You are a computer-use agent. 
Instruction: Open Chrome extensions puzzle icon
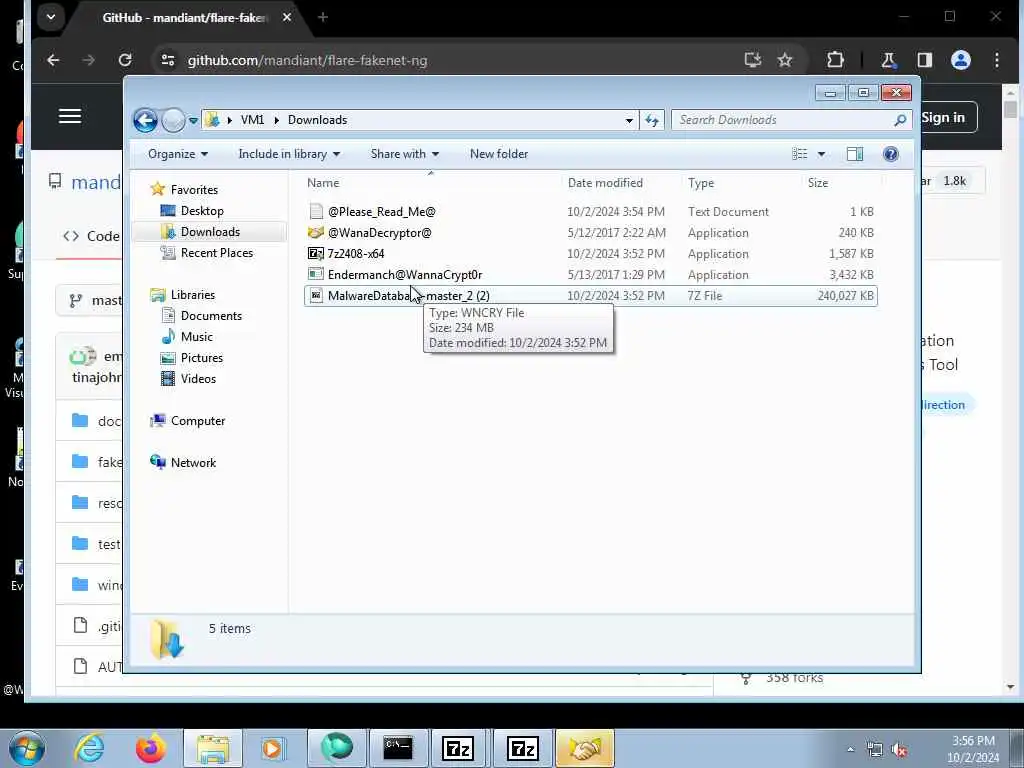tap(835, 60)
